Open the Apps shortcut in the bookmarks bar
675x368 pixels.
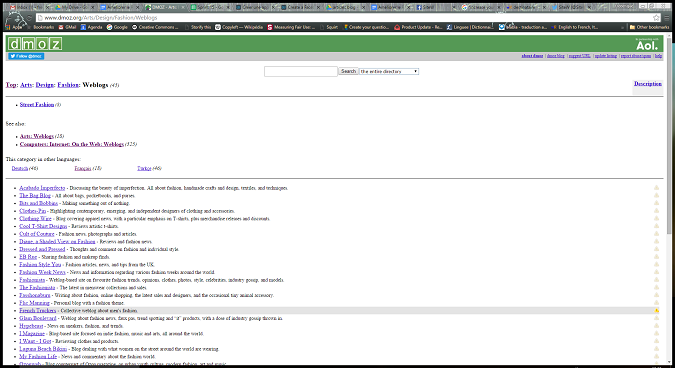(x=14, y=27)
